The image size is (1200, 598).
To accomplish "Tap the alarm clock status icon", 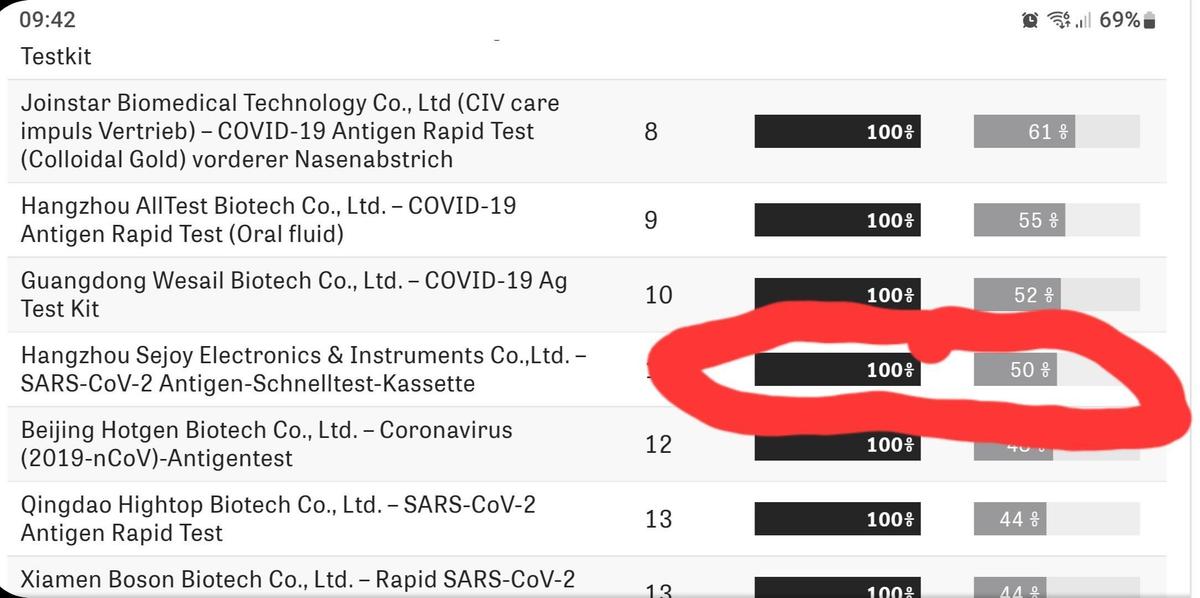I will pos(1030,20).
